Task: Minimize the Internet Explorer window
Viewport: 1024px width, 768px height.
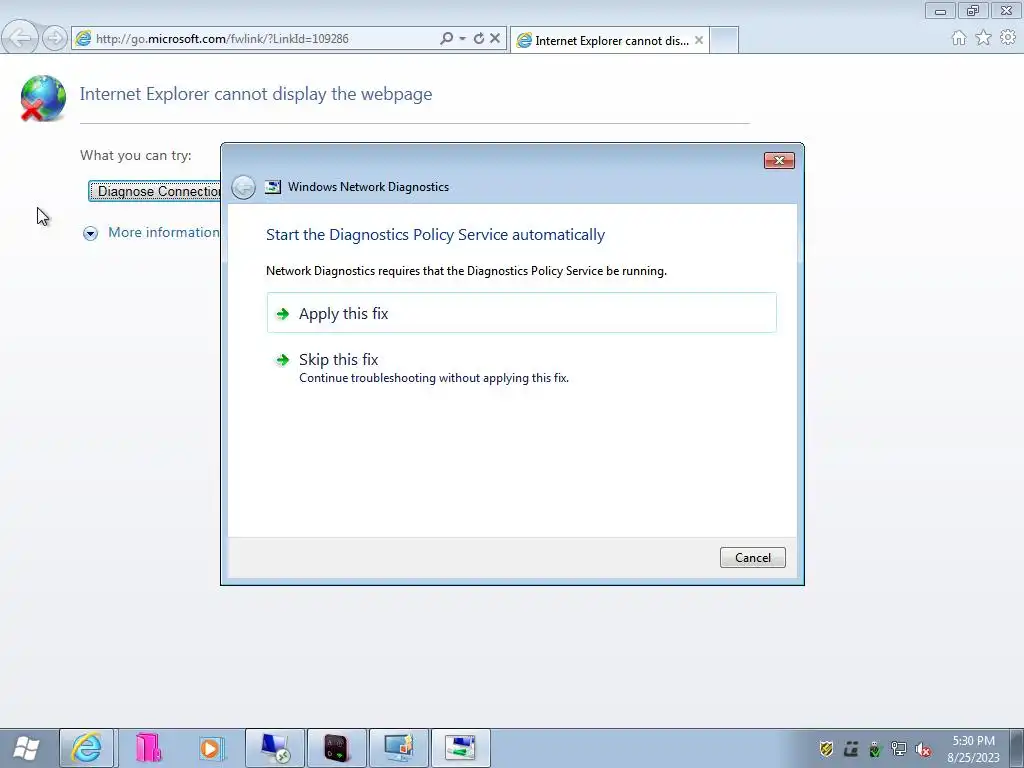Action: (940, 11)
